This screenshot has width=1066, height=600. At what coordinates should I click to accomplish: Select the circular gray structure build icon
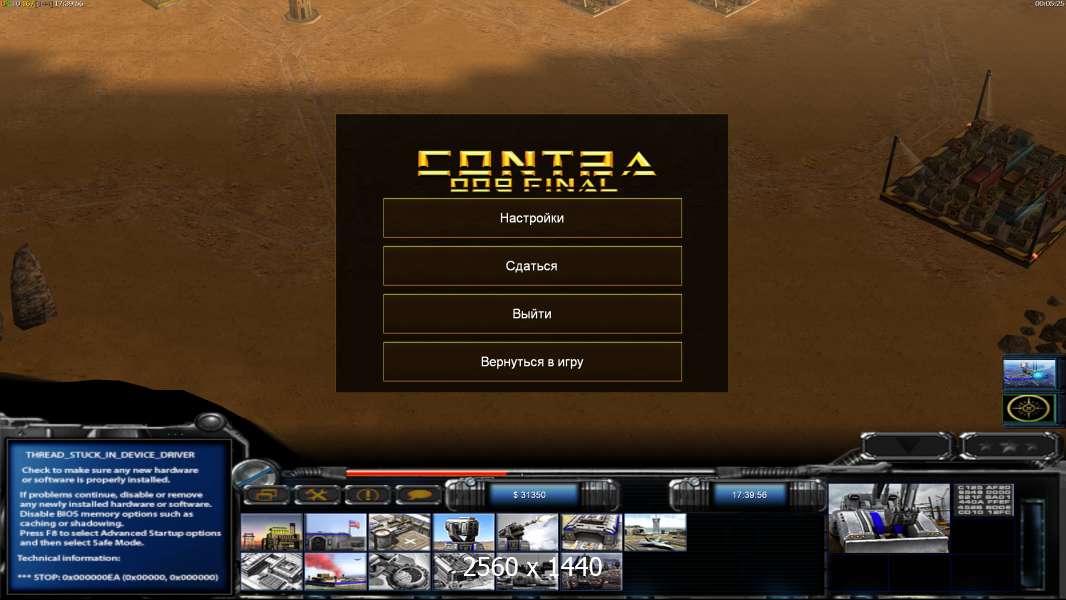point(400,571)
